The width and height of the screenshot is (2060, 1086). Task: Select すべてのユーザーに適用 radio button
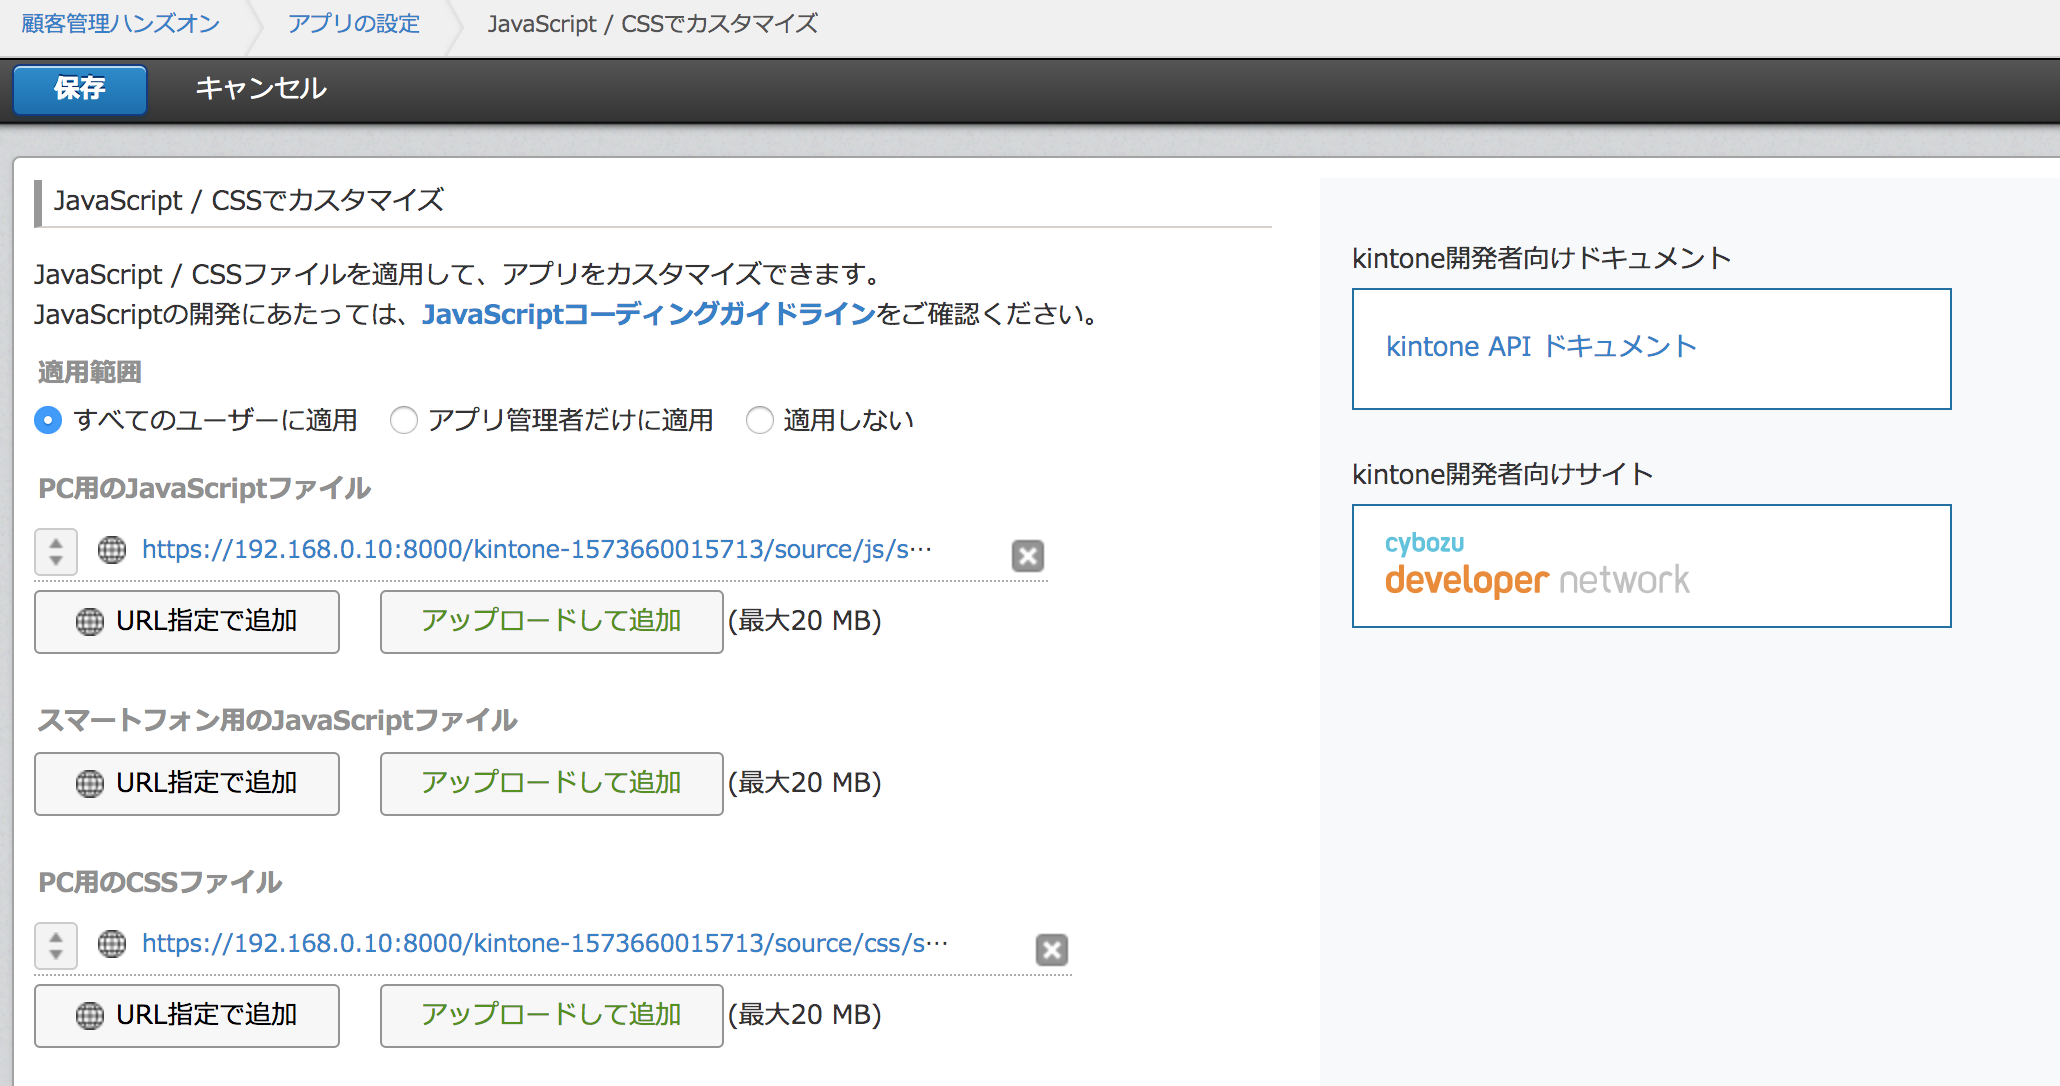click(x=48, y=420)
